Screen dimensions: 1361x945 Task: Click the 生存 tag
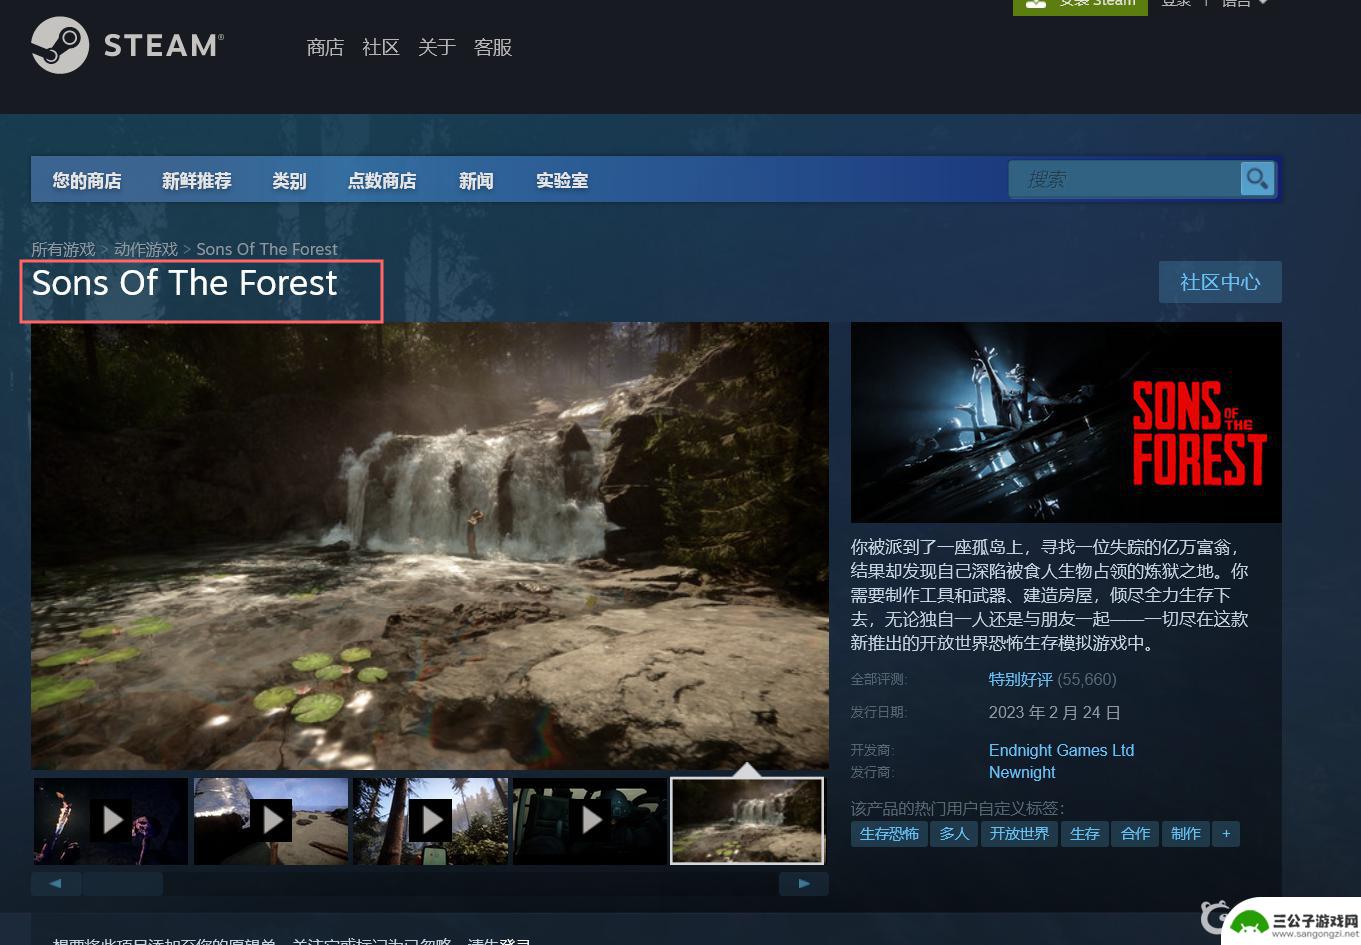pos(1085,834)
